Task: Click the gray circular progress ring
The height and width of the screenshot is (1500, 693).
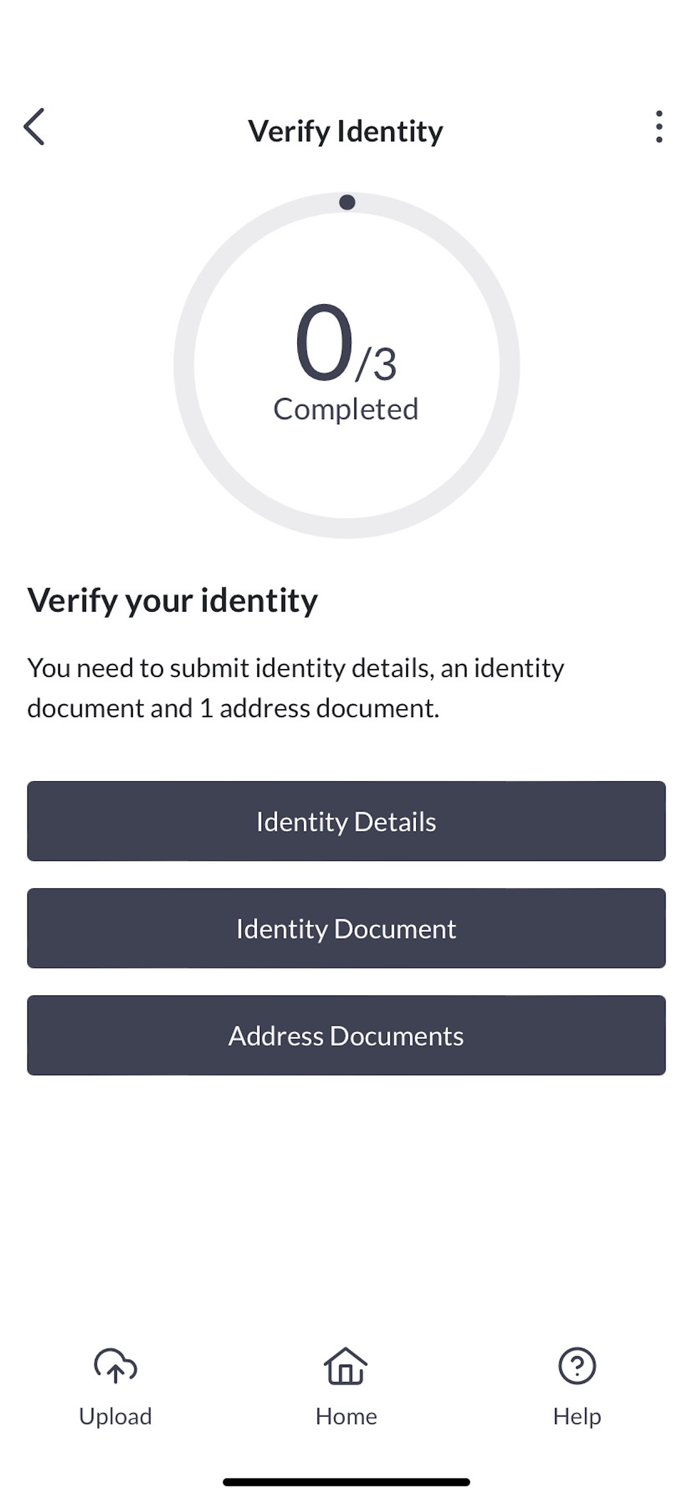Action: pyautogui.click(x=183, y=365)
